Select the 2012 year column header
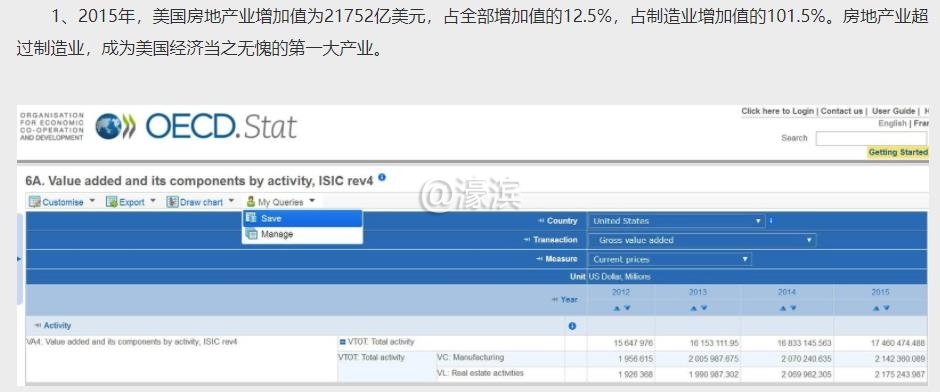The image size is (940, 392). (620, 292)
